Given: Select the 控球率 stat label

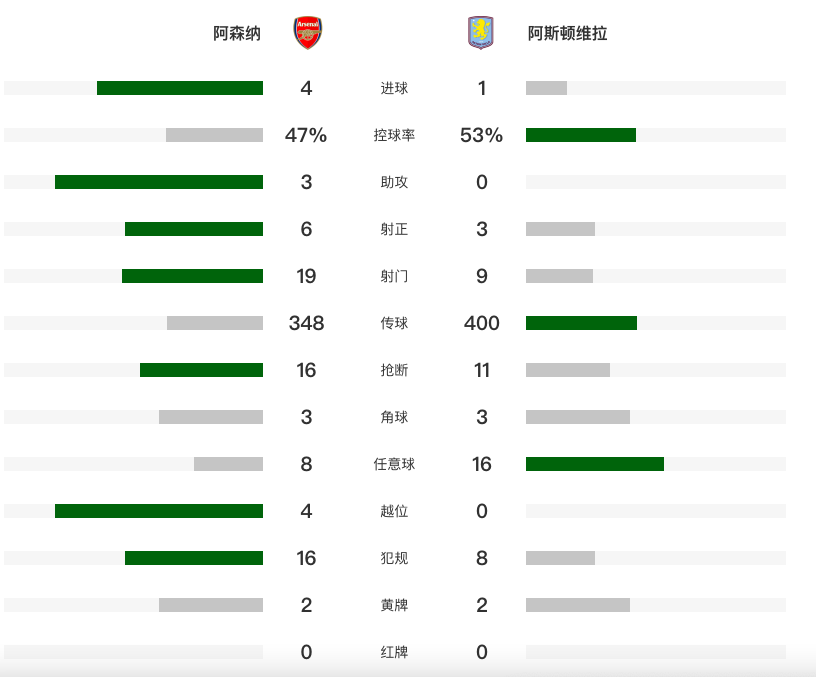Looking at the screenshot, I should [x=394, y=135].
